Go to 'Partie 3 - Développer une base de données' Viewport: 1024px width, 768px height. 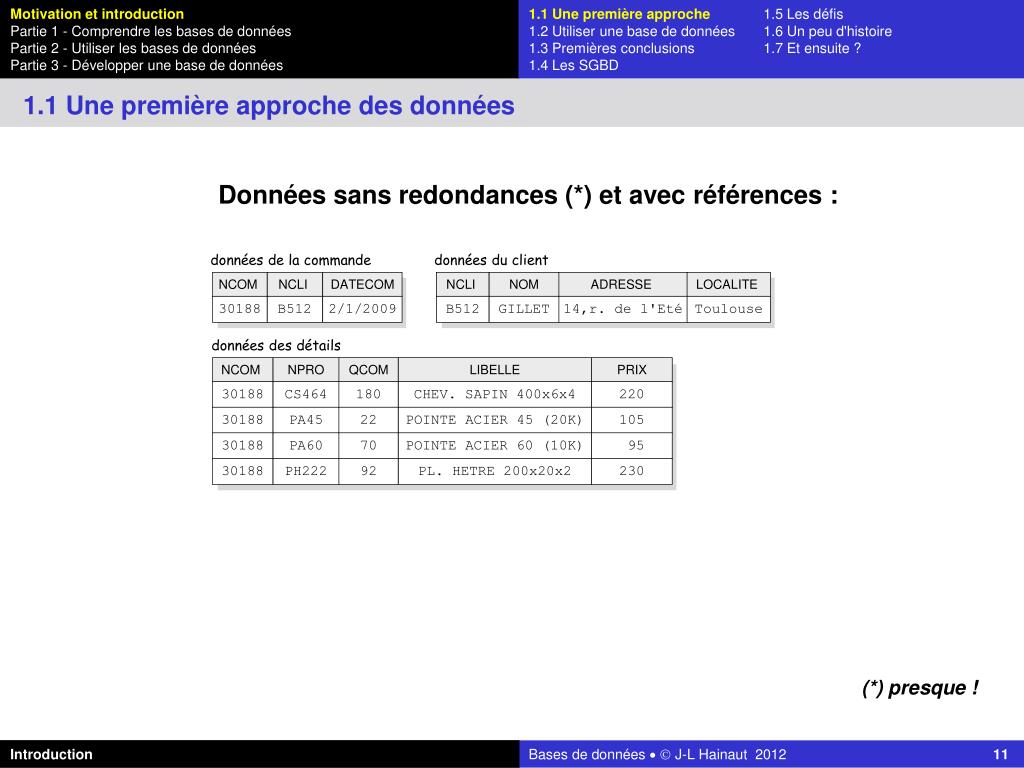coord(146,65)
